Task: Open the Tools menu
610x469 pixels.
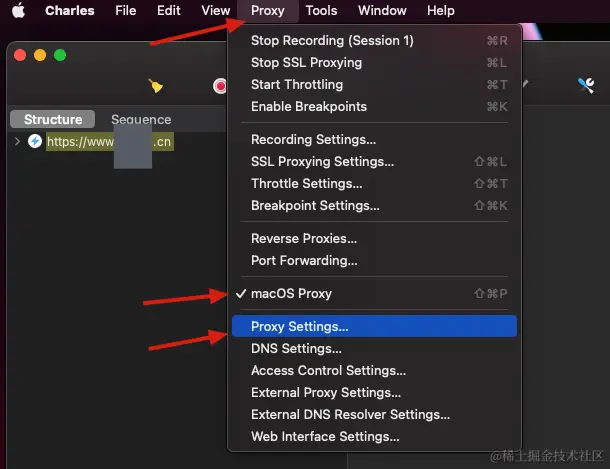Action: coord(321,10)
